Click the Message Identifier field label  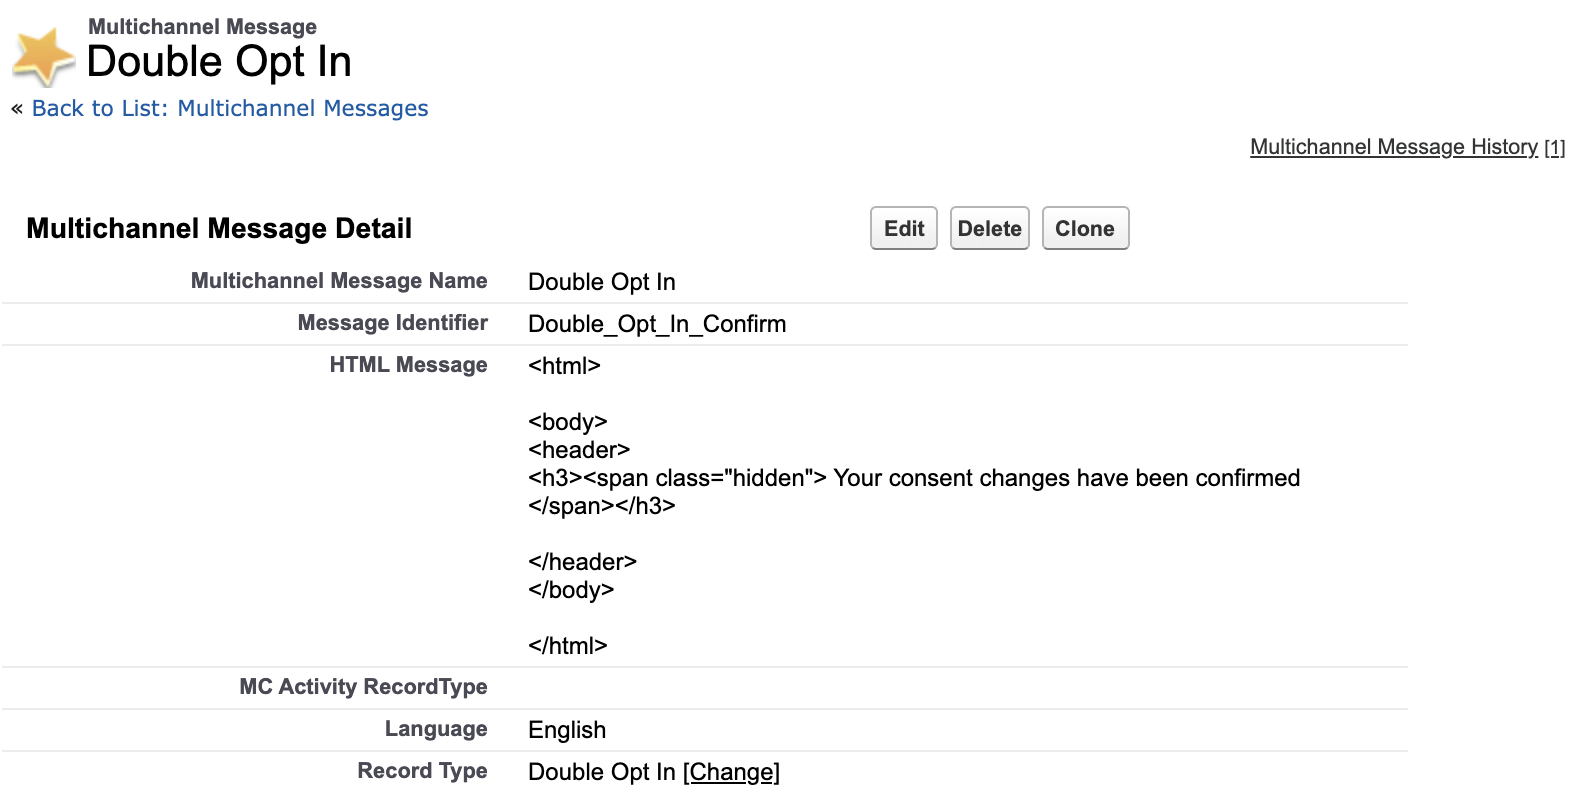(392, 323)
